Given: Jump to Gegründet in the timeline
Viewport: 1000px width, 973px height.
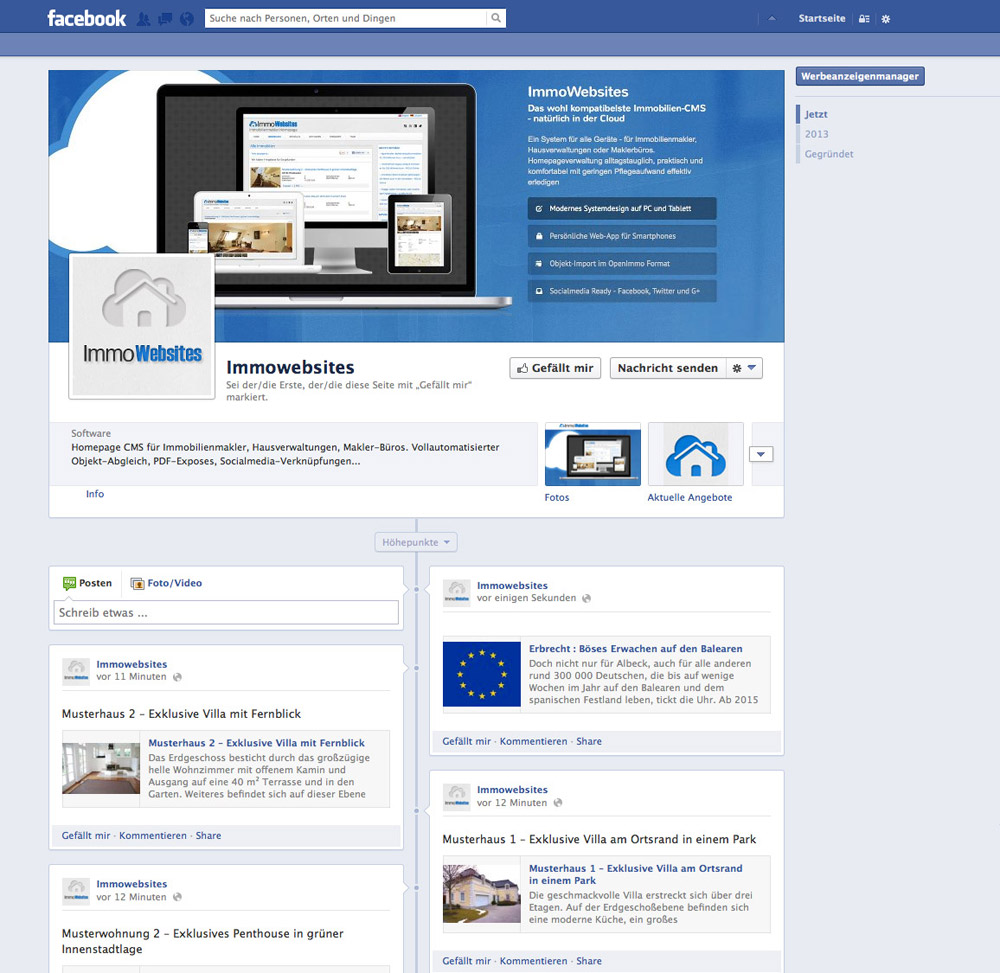Looking at the screenshot, I should [x=828, y=154].
